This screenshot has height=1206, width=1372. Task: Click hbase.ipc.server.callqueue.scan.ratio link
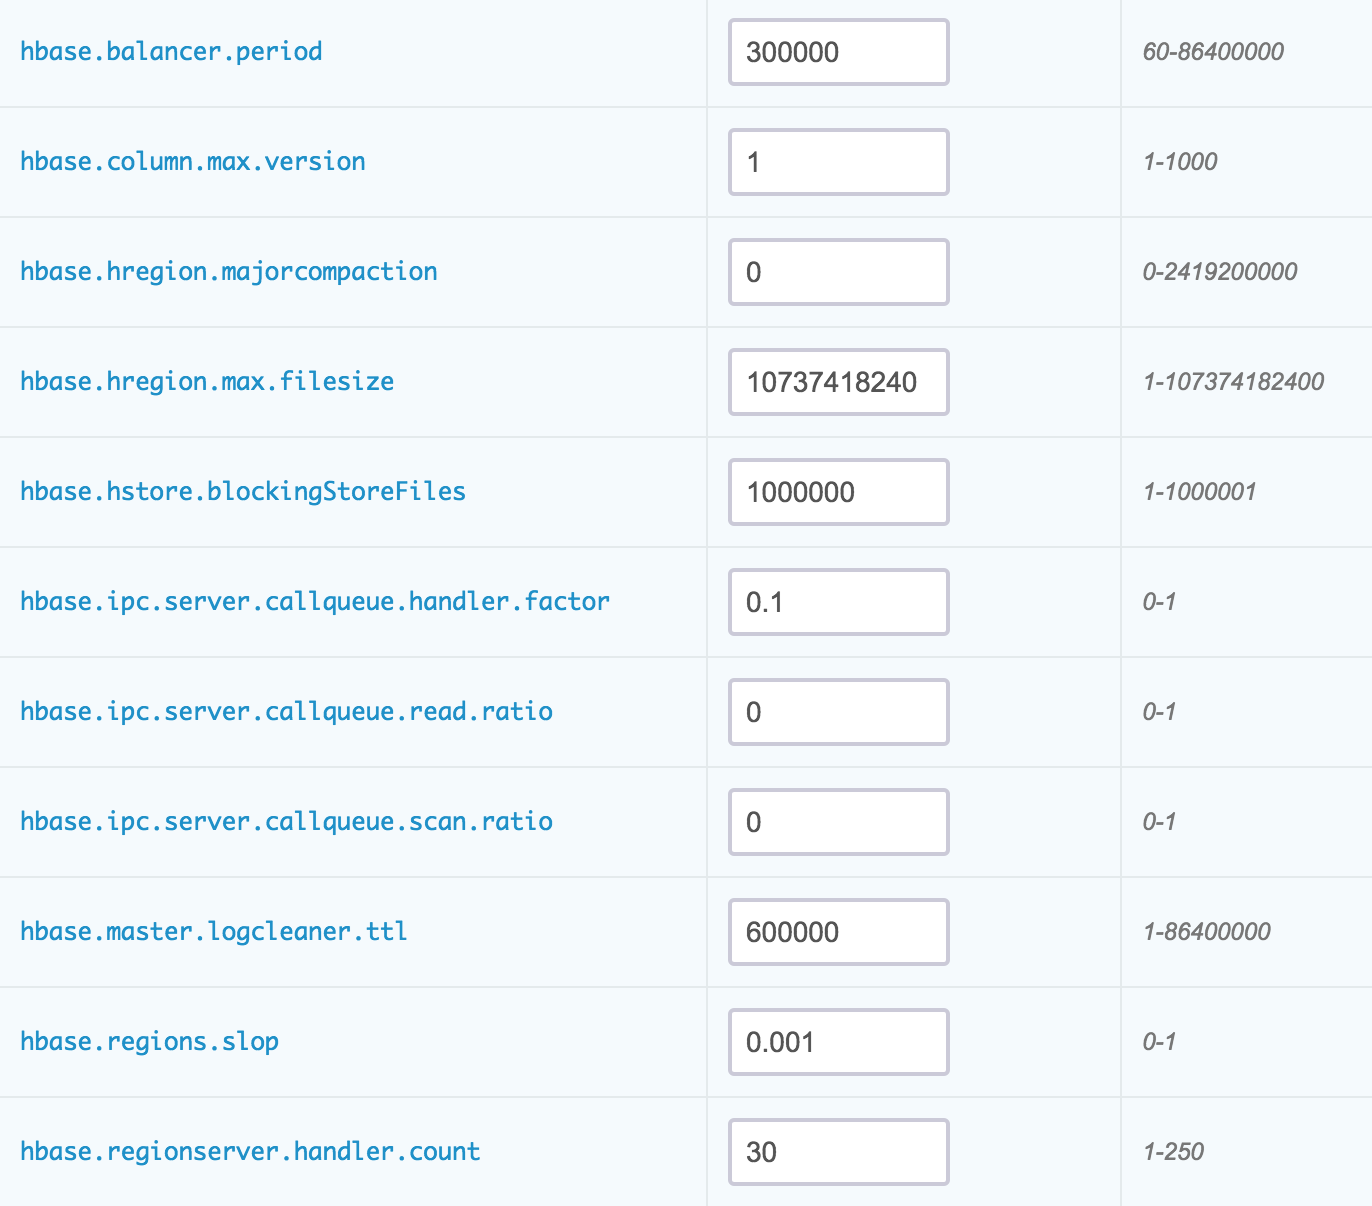pyautogui.click(x=286, y=822)
